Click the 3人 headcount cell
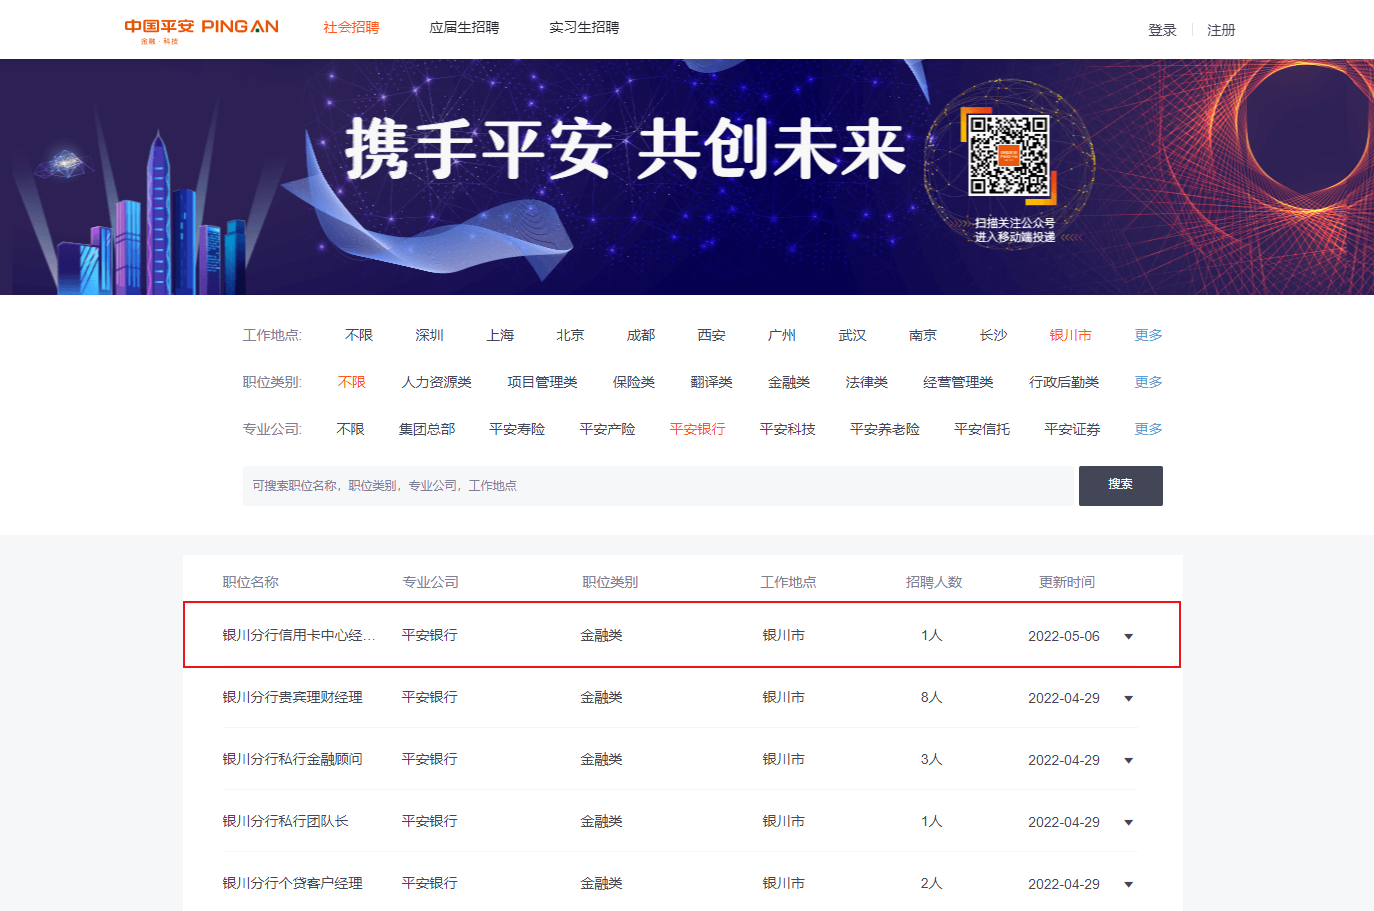 coord(931,759)
